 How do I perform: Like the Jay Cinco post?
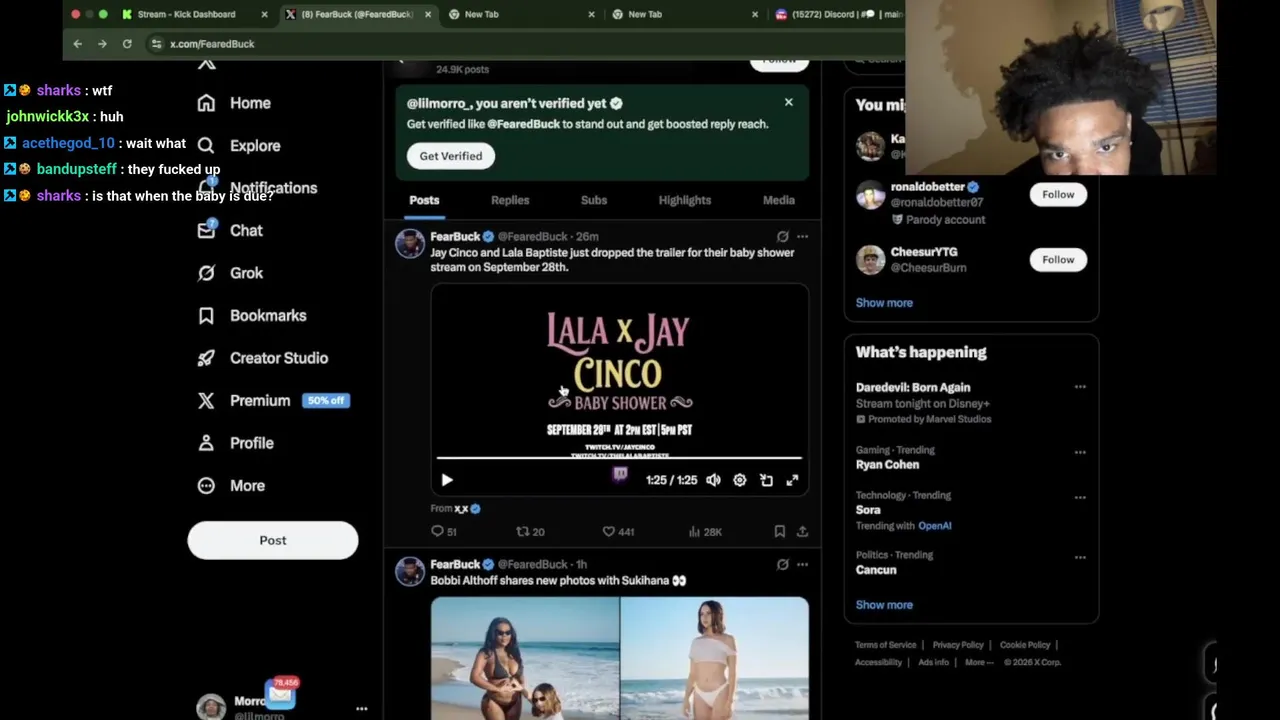(x=618, y=532)
